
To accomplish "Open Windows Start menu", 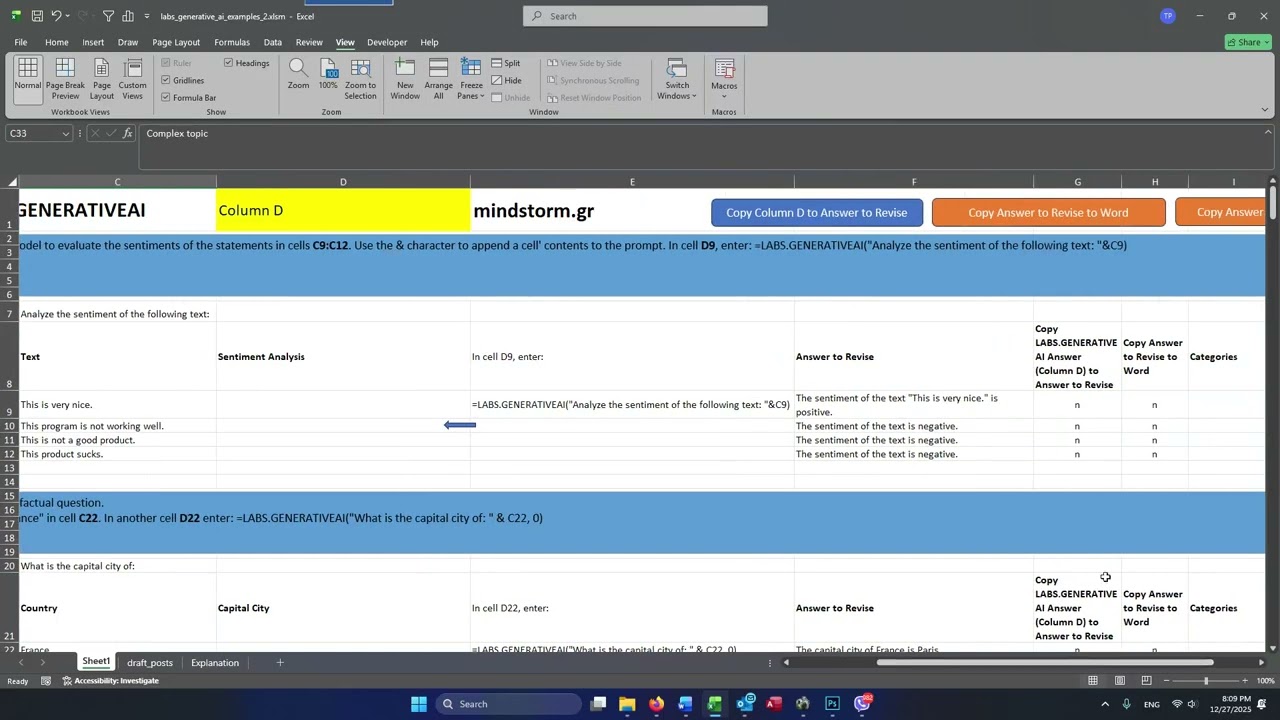I will (419, 704).
